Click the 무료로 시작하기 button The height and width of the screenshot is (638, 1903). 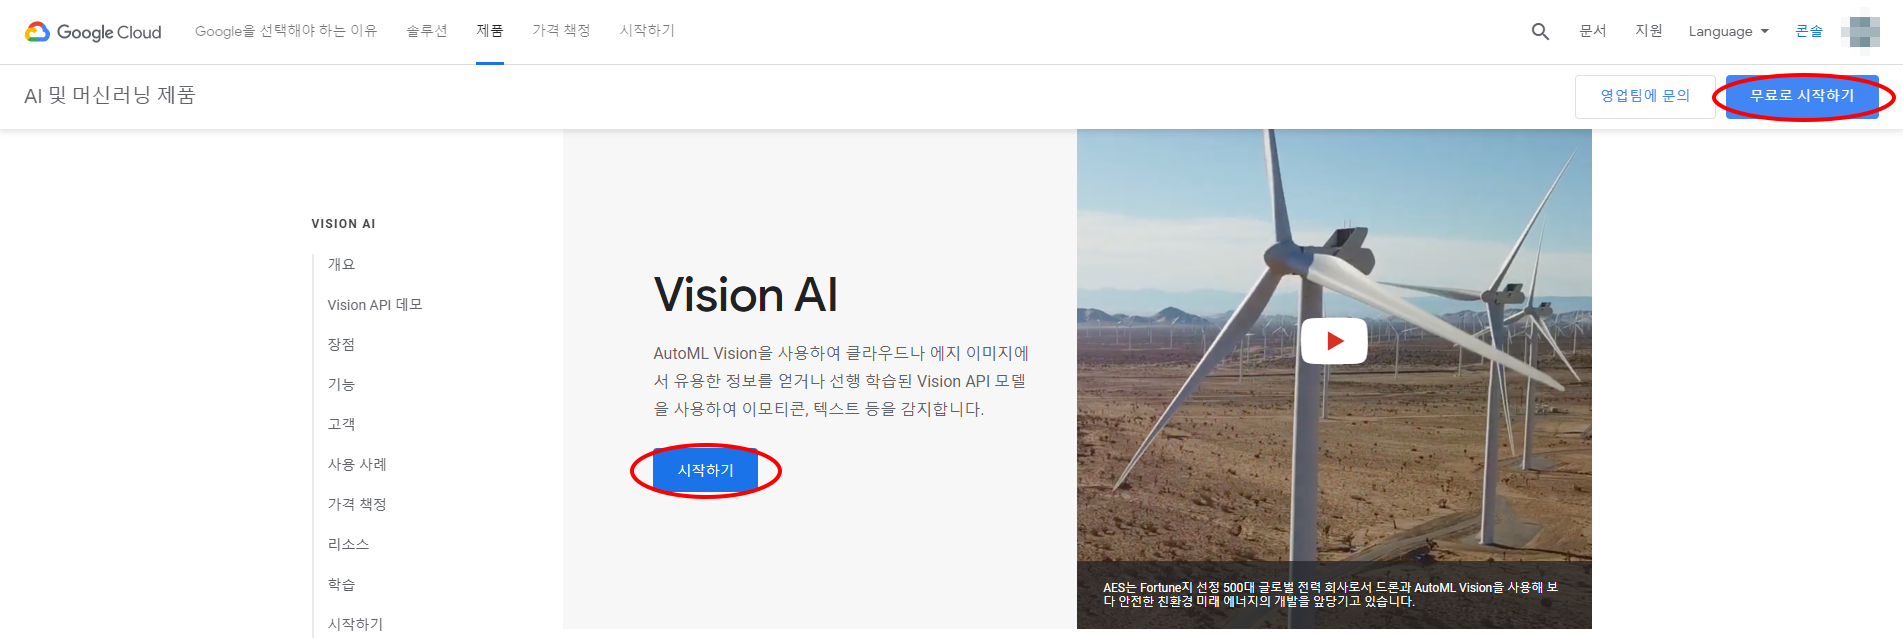click(x=1802, y=96)
